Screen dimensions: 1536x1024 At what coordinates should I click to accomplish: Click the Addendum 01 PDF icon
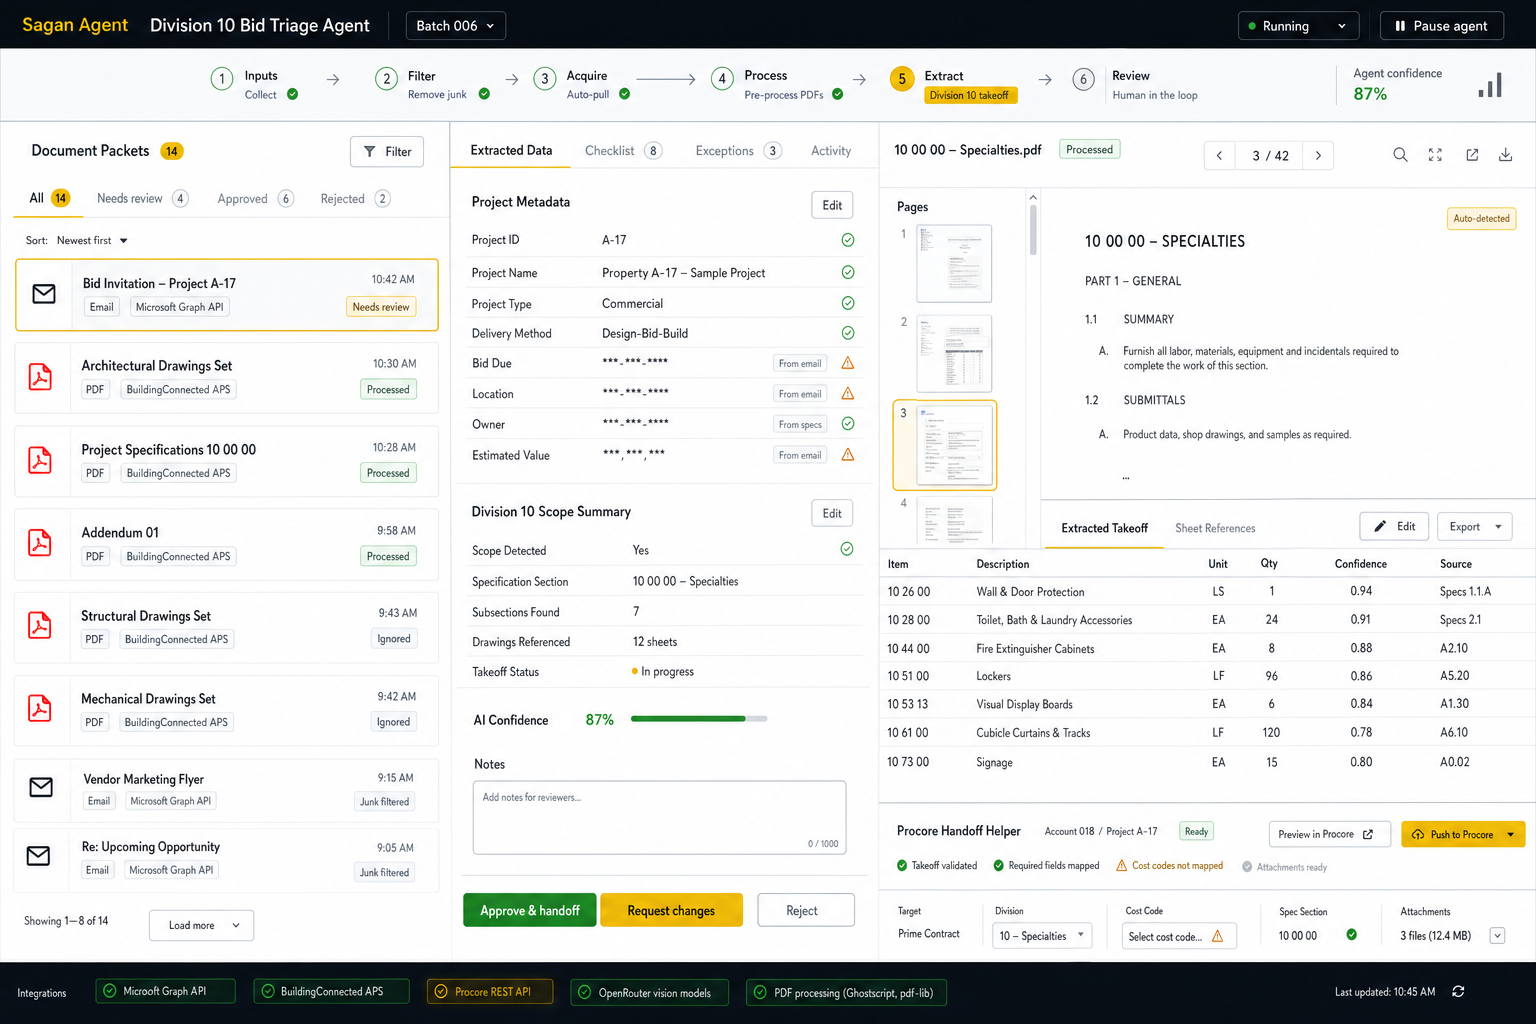(x=40, y=543)
